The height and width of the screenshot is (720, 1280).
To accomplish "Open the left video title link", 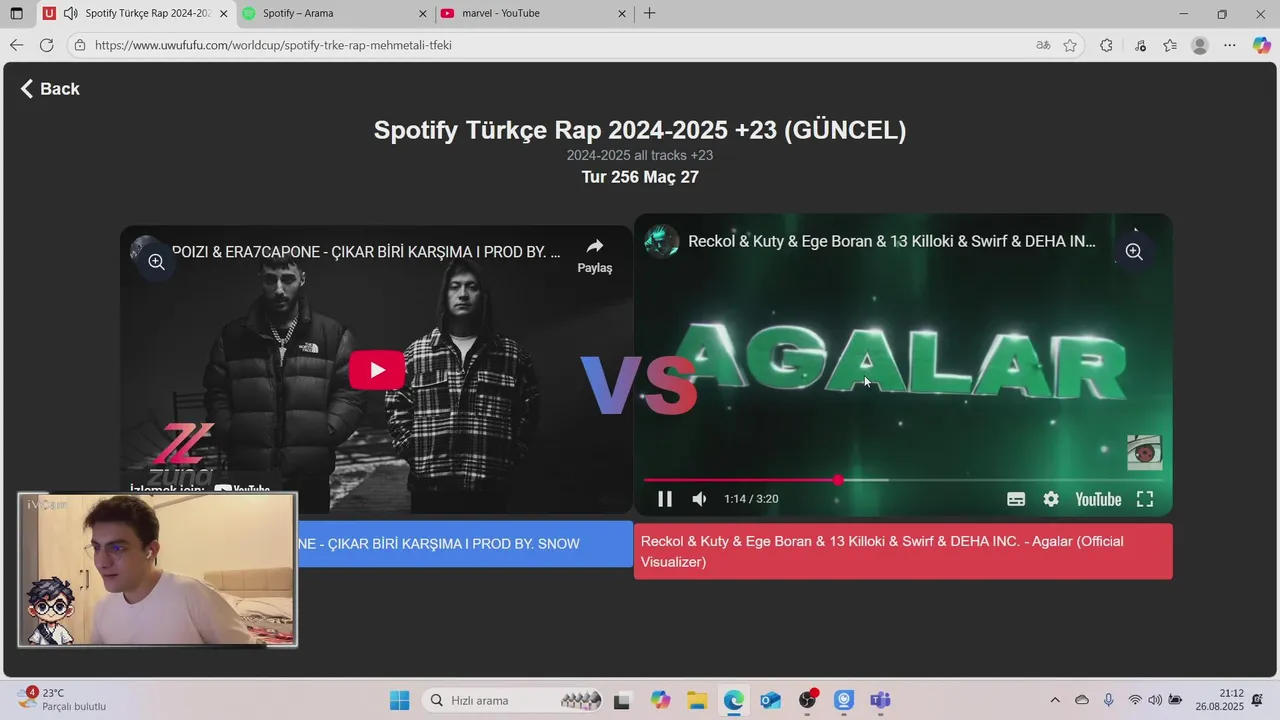I will point(366,252).
